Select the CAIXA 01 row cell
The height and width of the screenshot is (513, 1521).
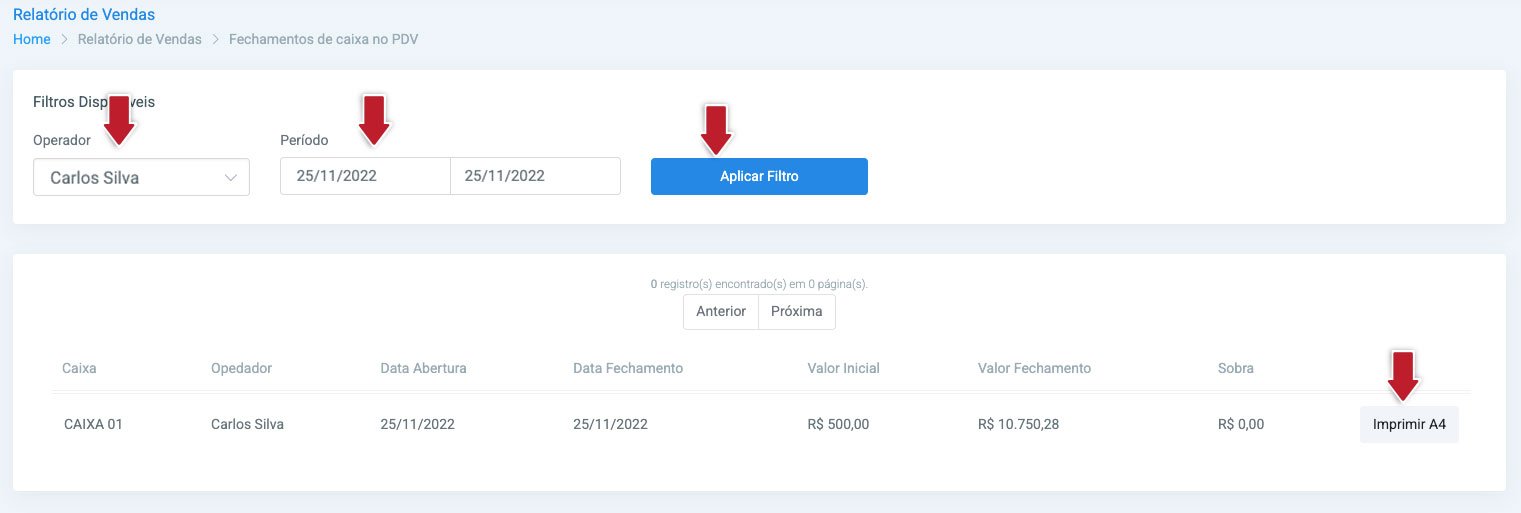(93, 424)
